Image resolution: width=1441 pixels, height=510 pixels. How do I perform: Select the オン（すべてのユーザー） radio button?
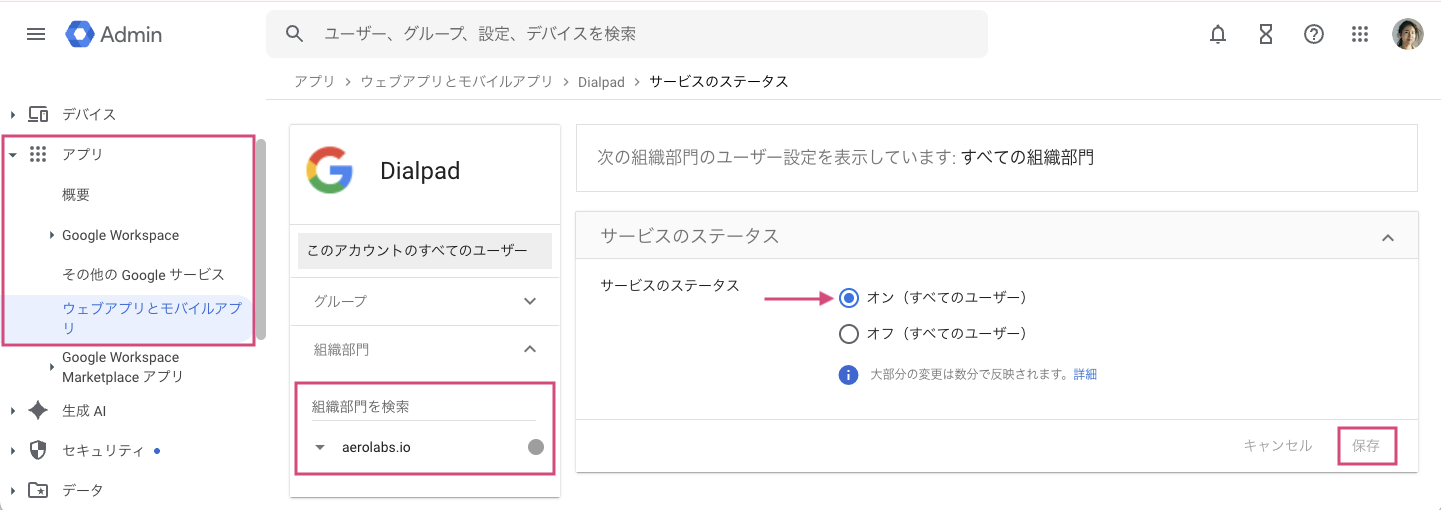pos(849,298)
